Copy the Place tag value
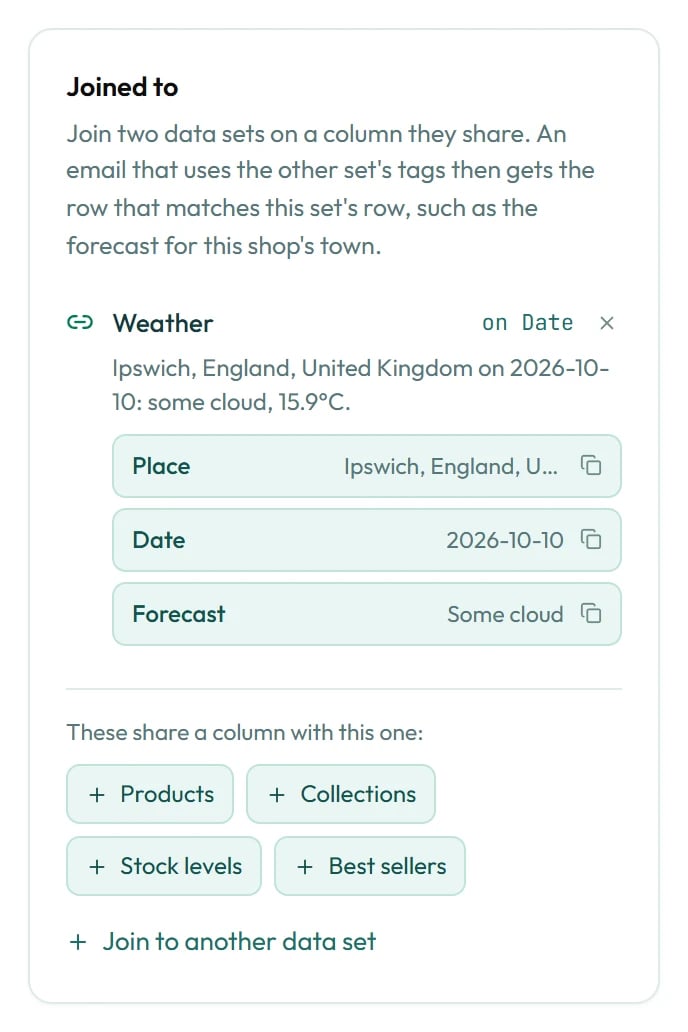The image size is (688, 1032). click(591, 465)
